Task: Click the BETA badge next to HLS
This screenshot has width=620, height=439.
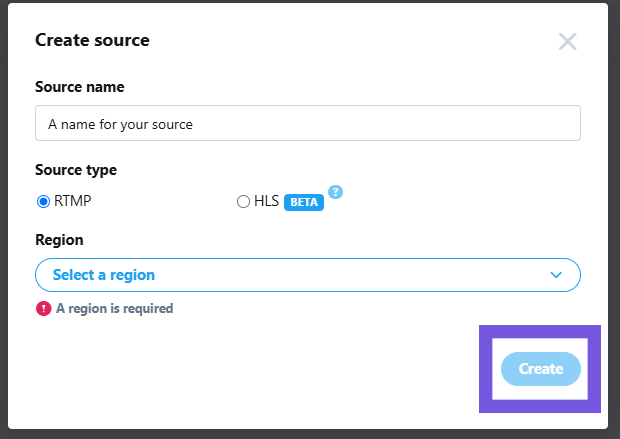Action: pos(304,202)
